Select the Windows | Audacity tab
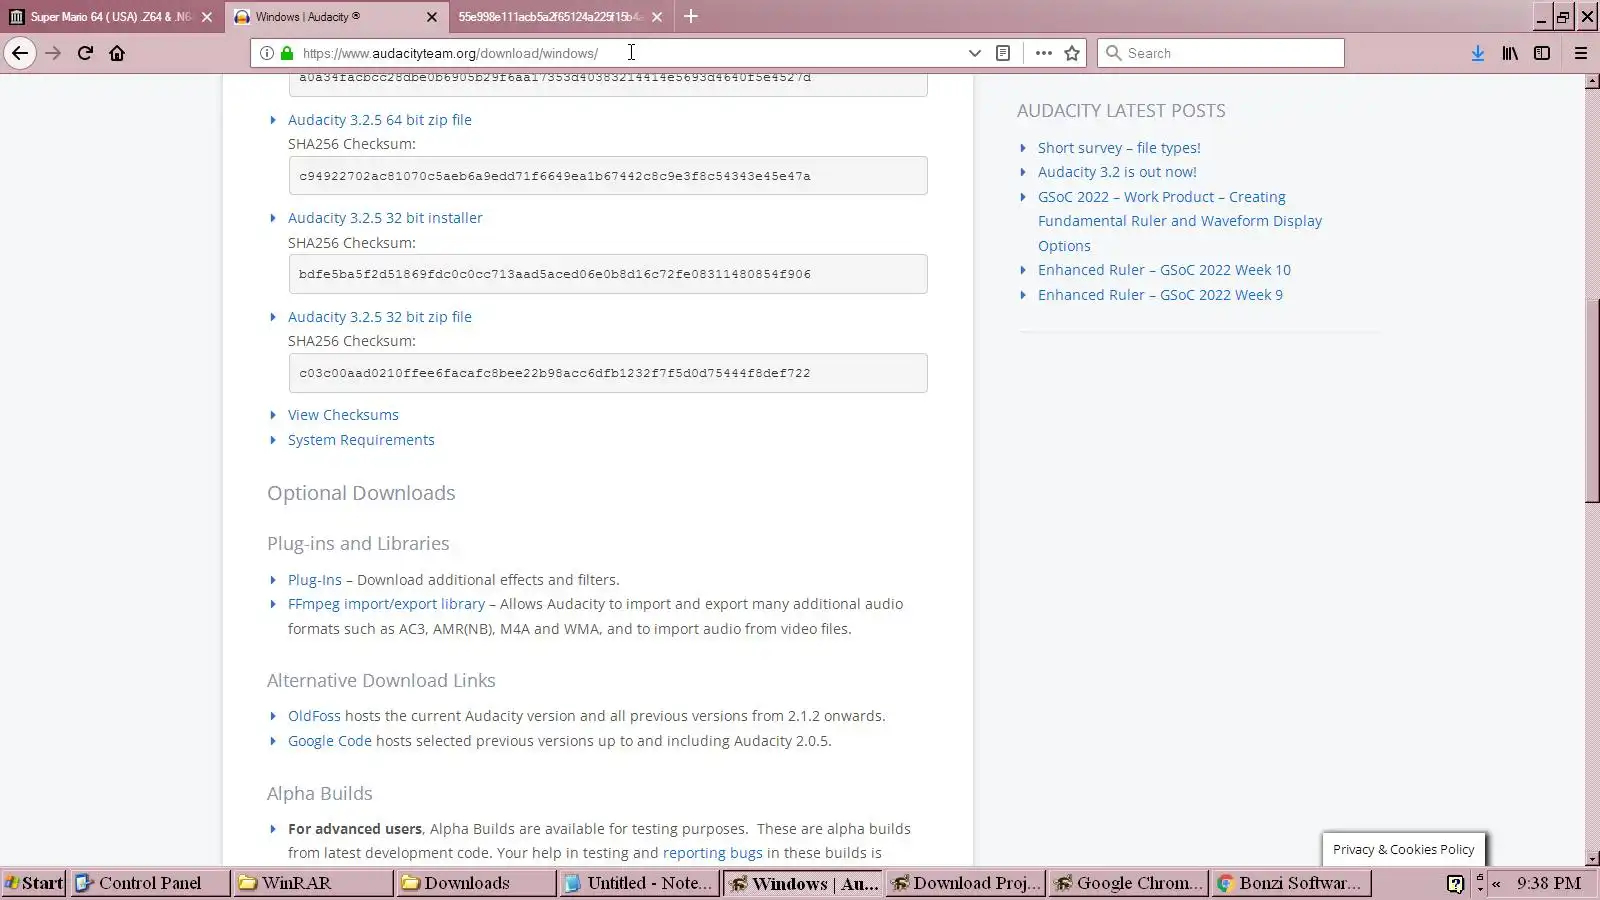1600x900 pixels. (337, 17)
